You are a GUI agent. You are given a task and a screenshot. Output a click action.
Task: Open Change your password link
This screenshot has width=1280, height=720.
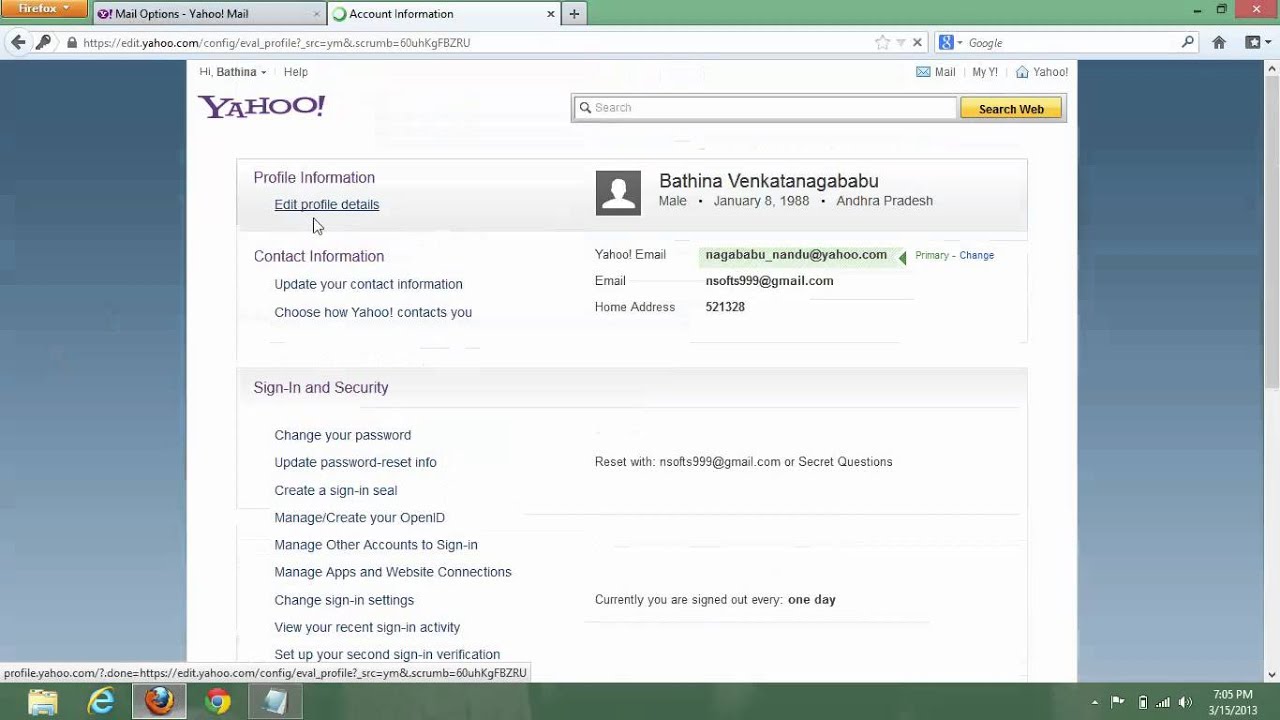pyautogui.click(x=343, y=435)
